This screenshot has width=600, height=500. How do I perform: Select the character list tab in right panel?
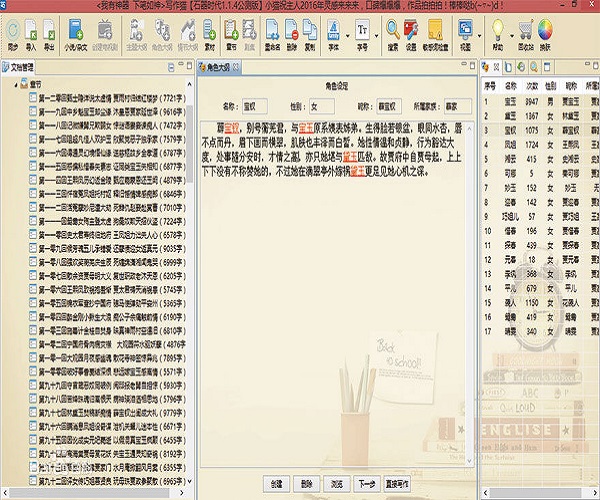pos(485,67)
